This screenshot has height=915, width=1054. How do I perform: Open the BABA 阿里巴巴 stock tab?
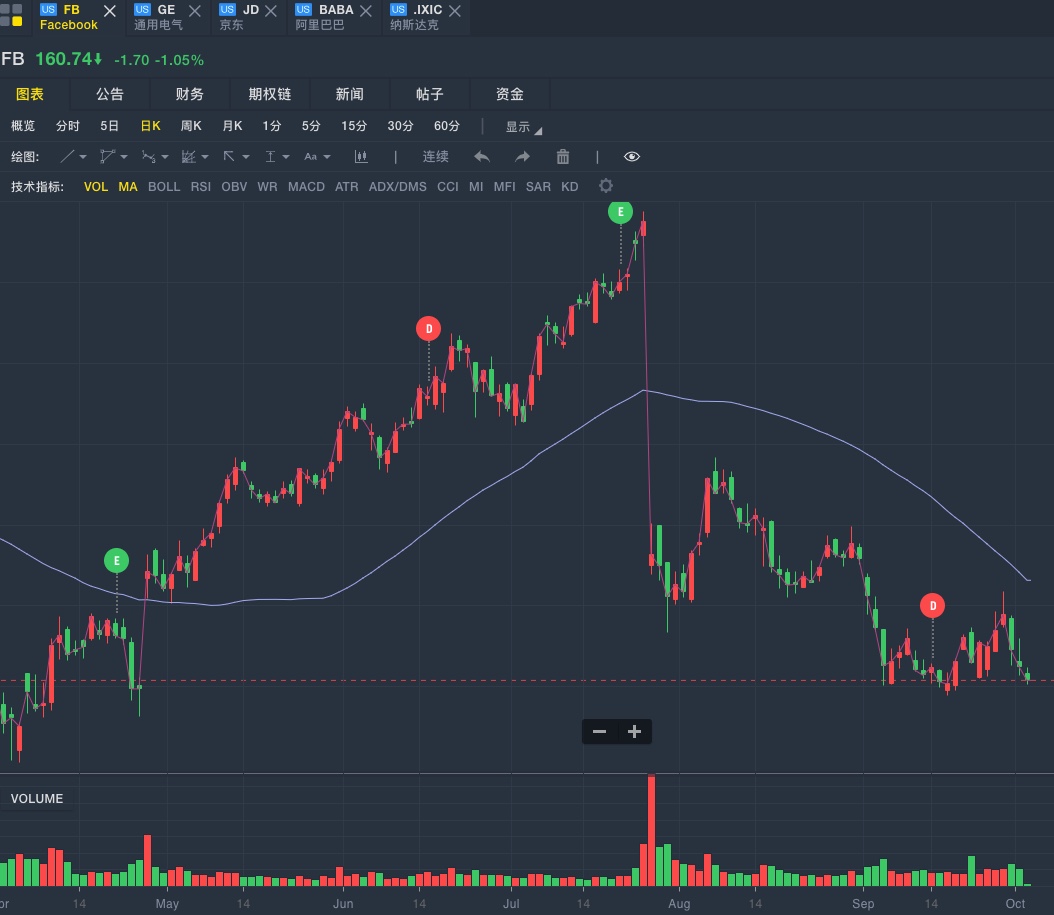tap(323, 17)
